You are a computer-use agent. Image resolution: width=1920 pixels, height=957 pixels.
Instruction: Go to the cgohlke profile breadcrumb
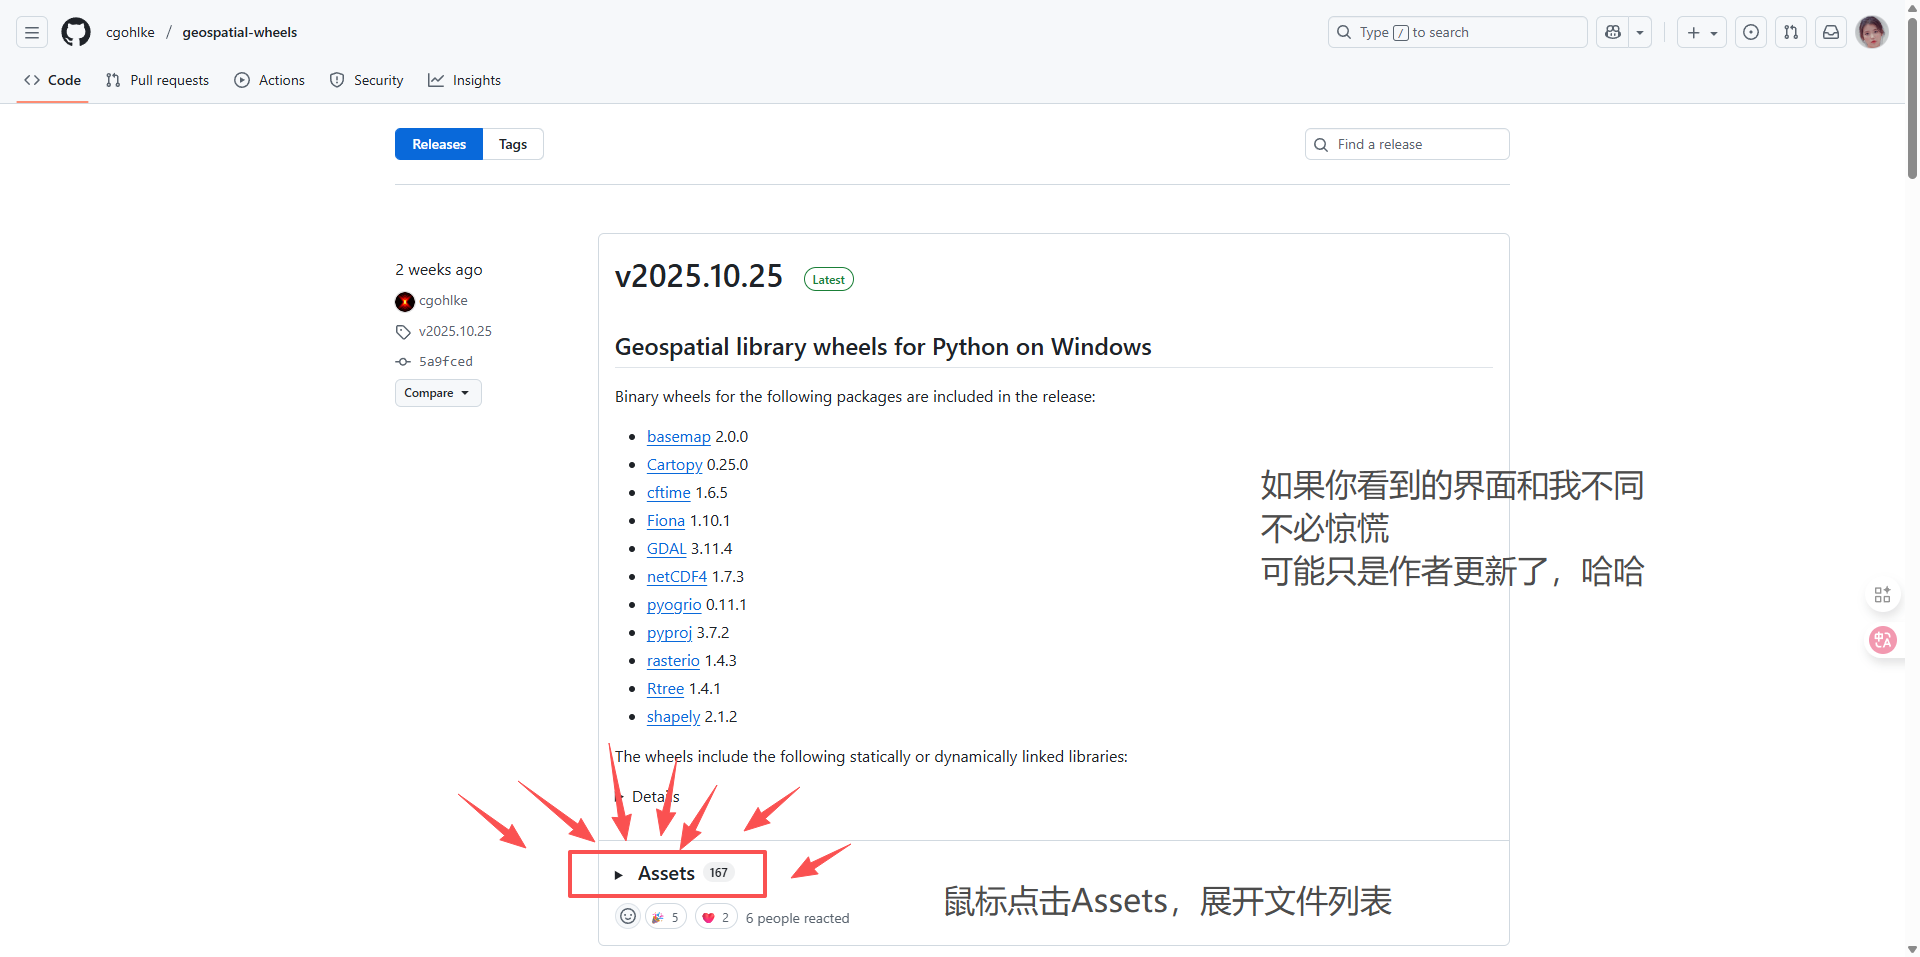pyautogui.click(x=130, y=32)
